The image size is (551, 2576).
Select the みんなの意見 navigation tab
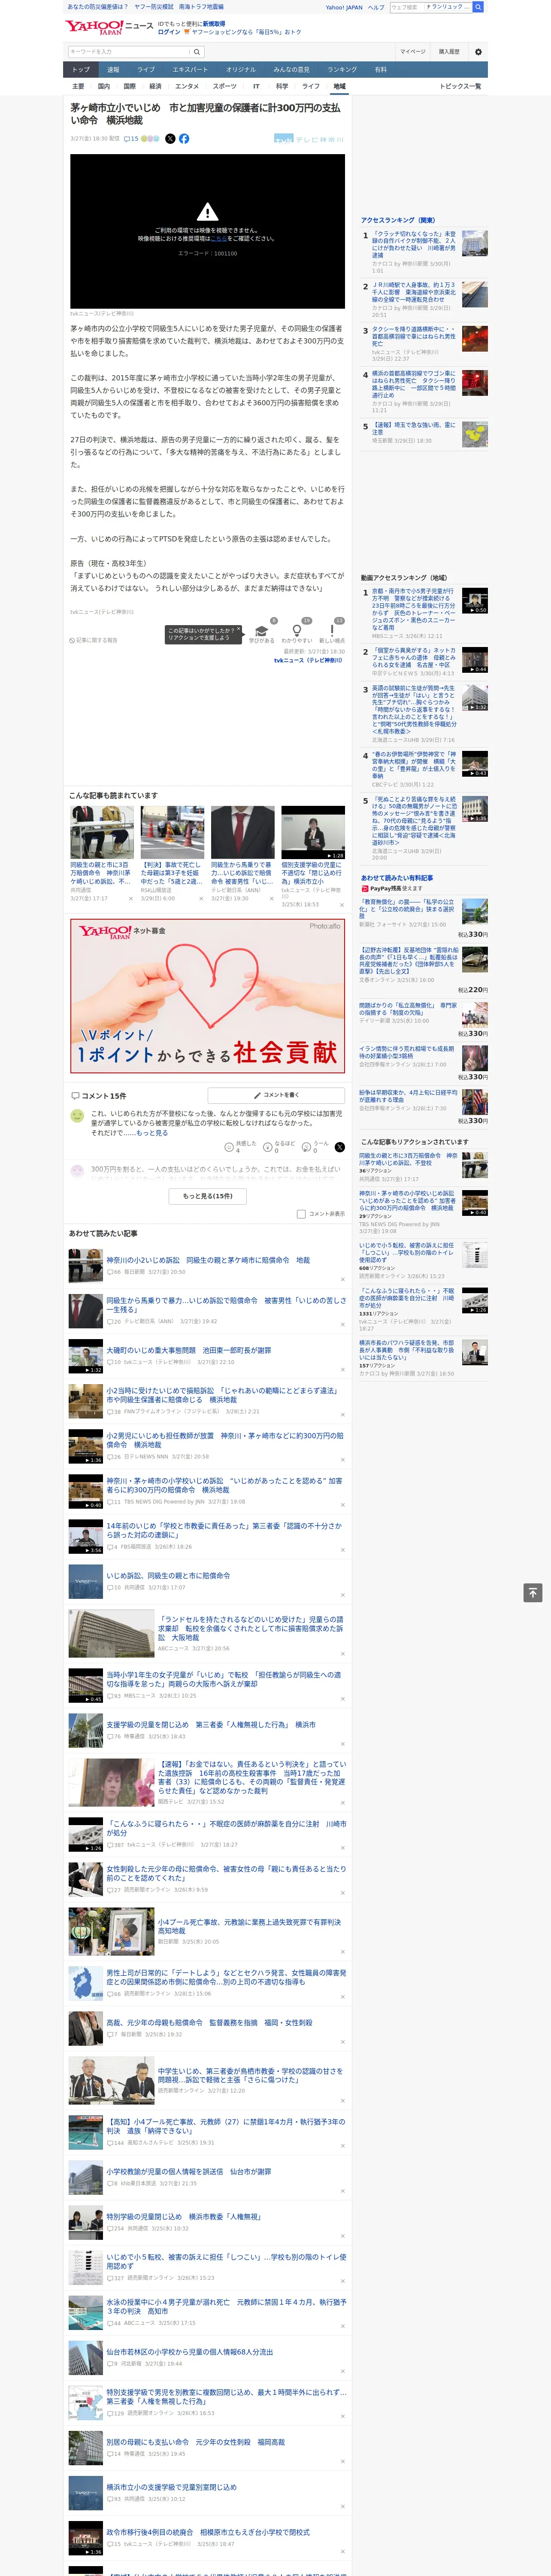[292, 70]
